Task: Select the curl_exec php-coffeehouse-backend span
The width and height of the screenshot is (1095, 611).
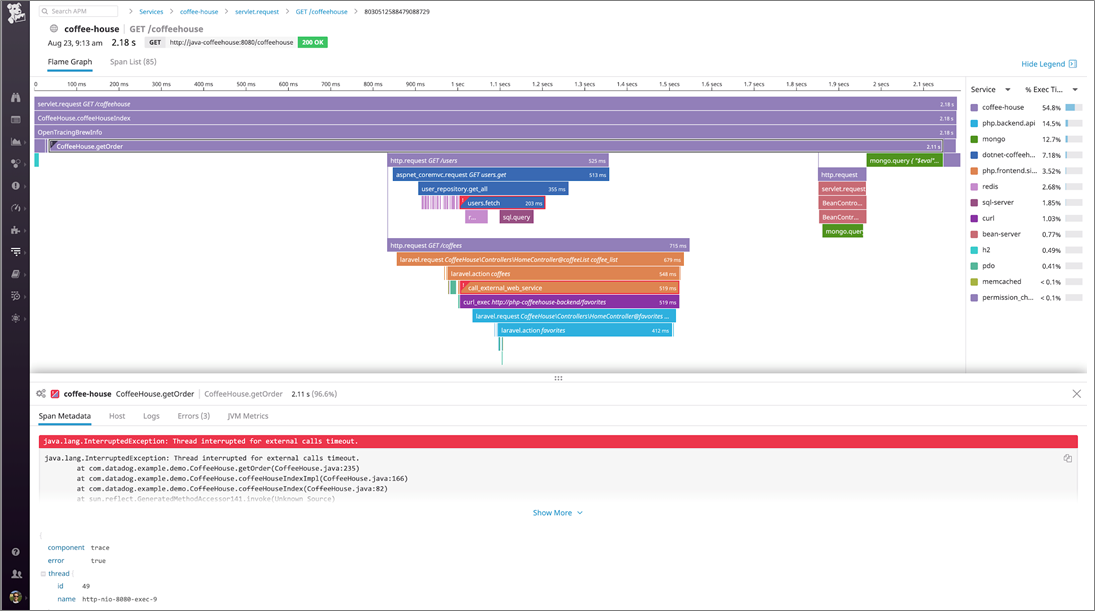Action: tap(569, 302)
